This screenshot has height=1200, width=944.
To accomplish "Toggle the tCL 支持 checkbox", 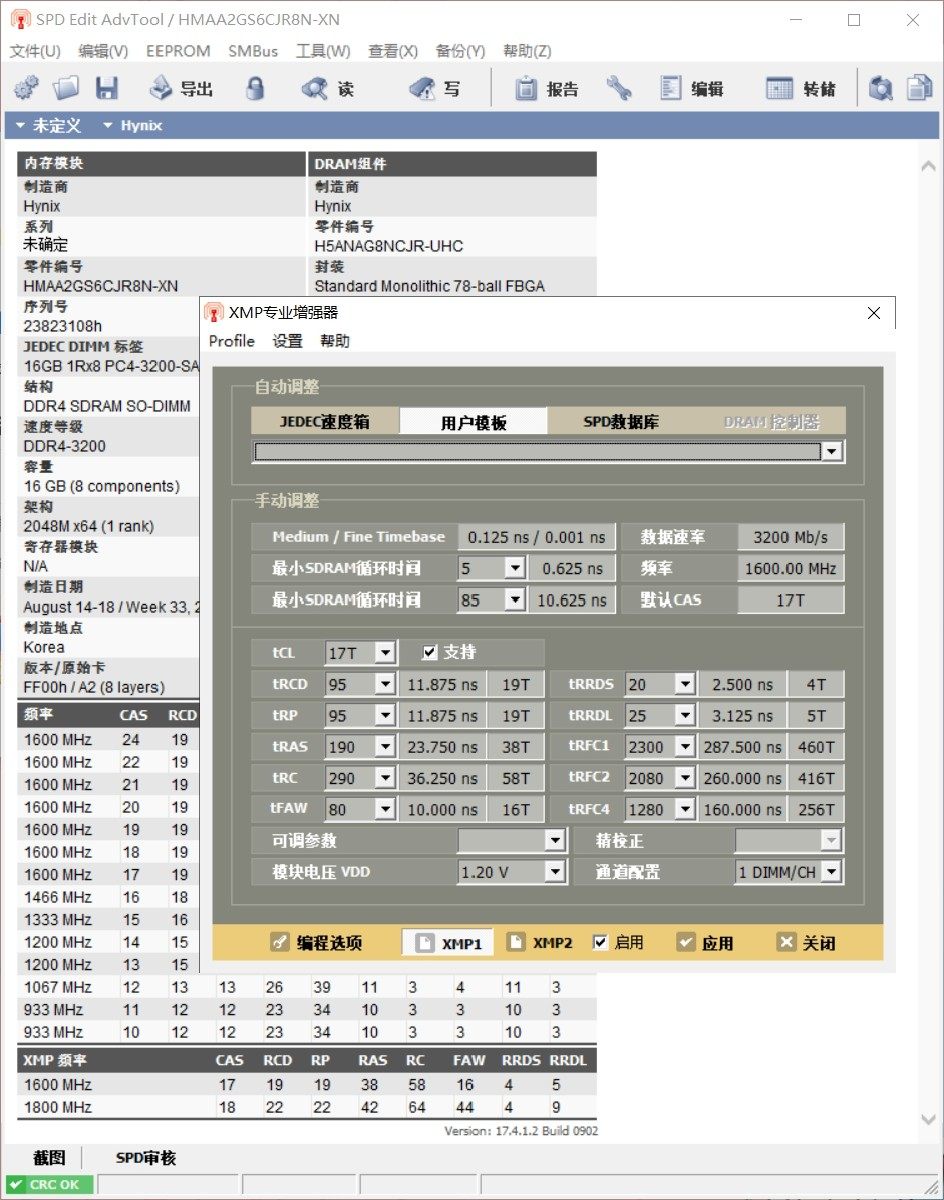I will [x=430, y=653].
